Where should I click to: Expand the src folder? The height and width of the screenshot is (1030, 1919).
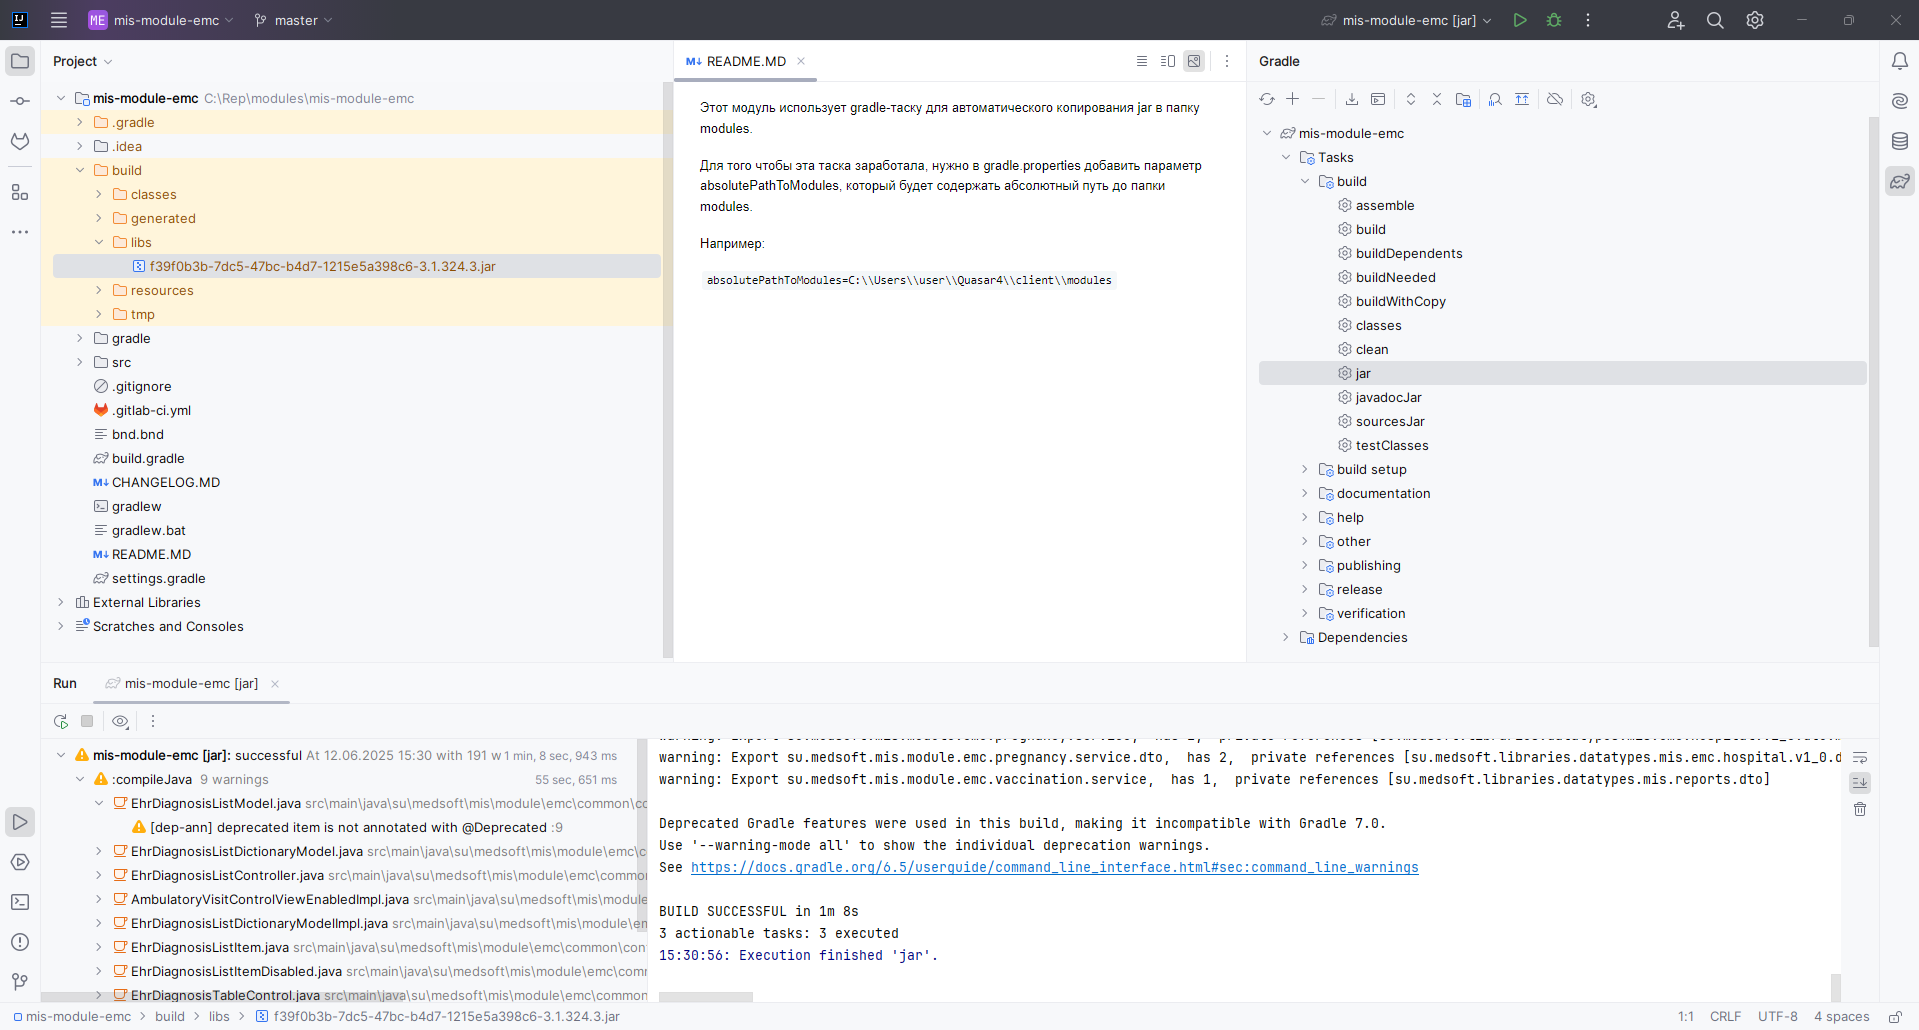click(x=80, y=362)
